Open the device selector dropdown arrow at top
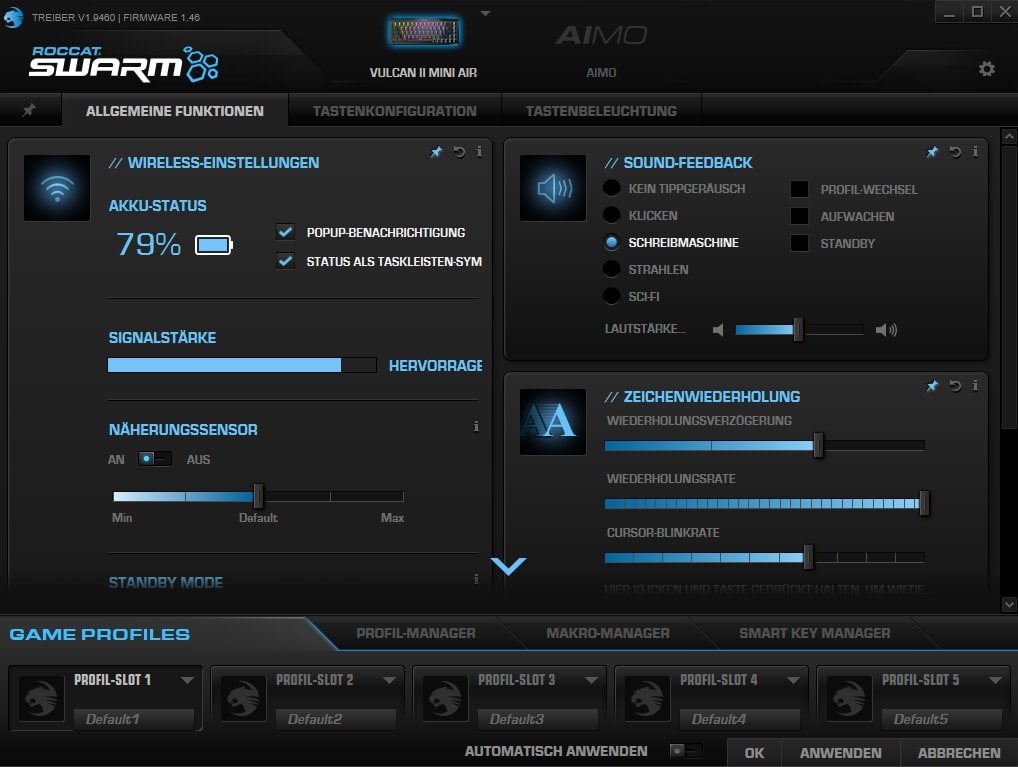 coord(485,14)
